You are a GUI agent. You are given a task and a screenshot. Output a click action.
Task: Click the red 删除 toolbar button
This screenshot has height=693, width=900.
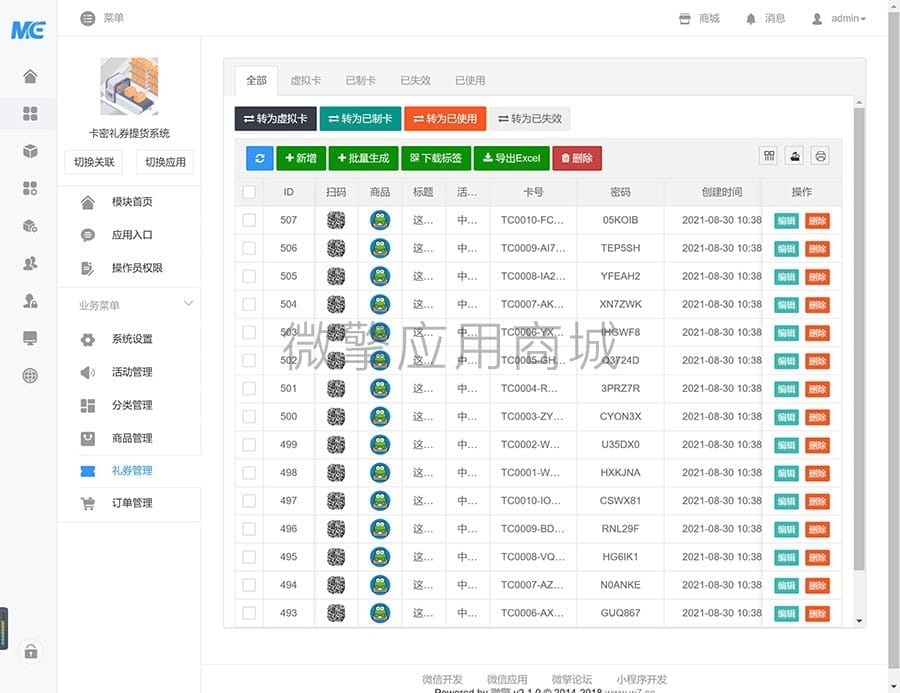pos(577,158)
